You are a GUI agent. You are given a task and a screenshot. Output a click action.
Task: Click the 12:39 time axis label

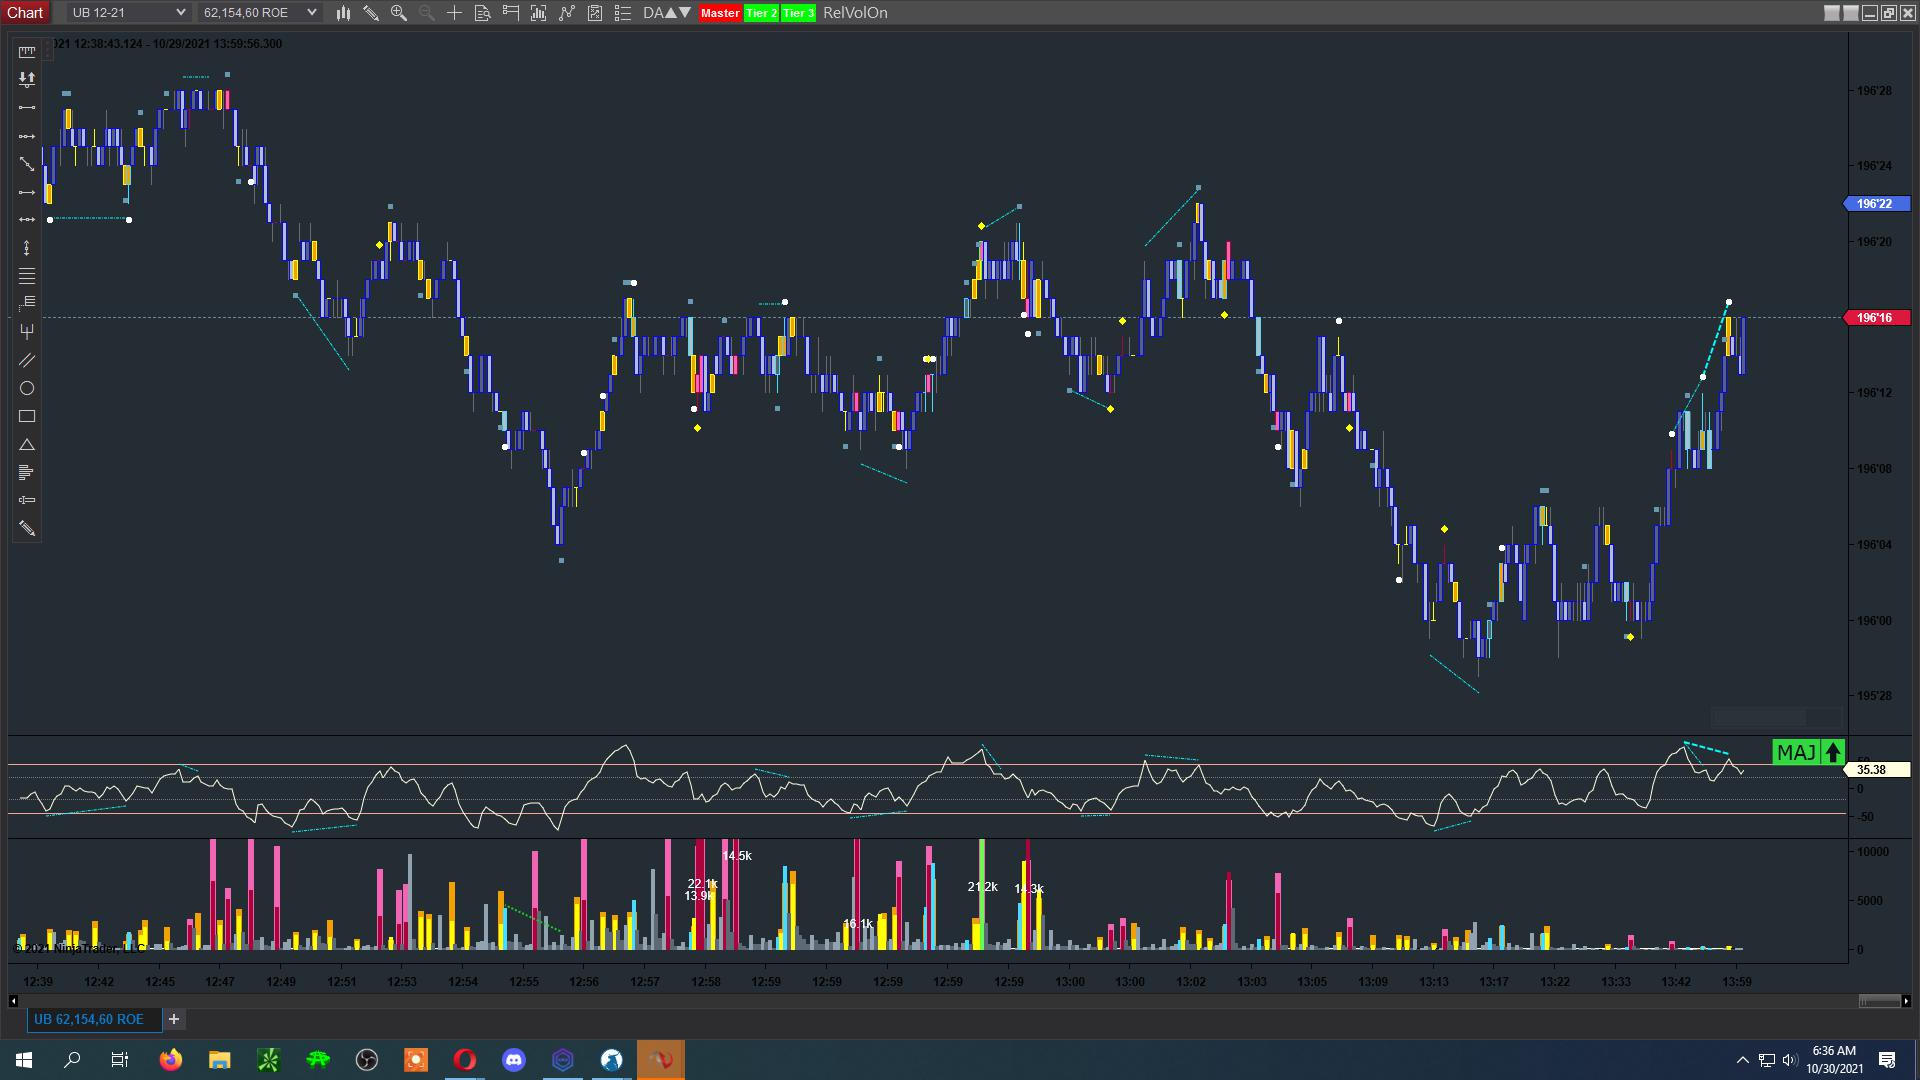pyautogui.click(x=38, y=982)
